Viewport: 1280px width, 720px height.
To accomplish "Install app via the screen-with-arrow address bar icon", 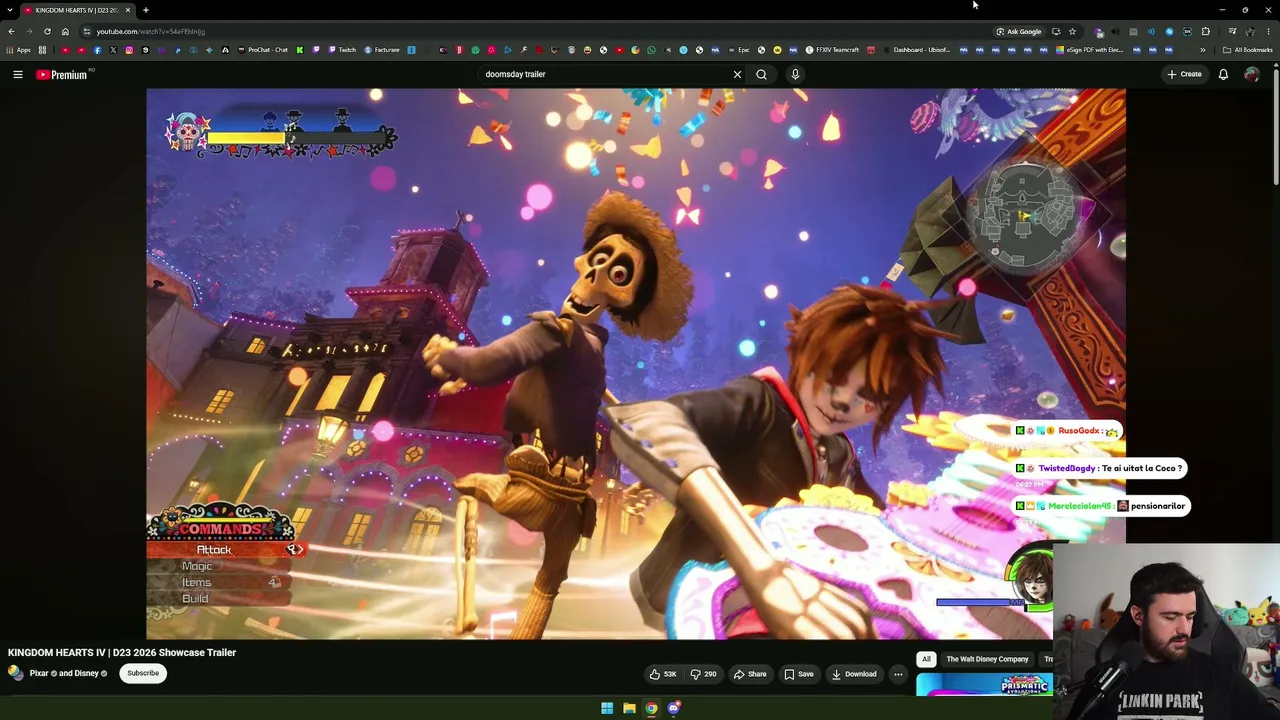I will click(1056, 31).
